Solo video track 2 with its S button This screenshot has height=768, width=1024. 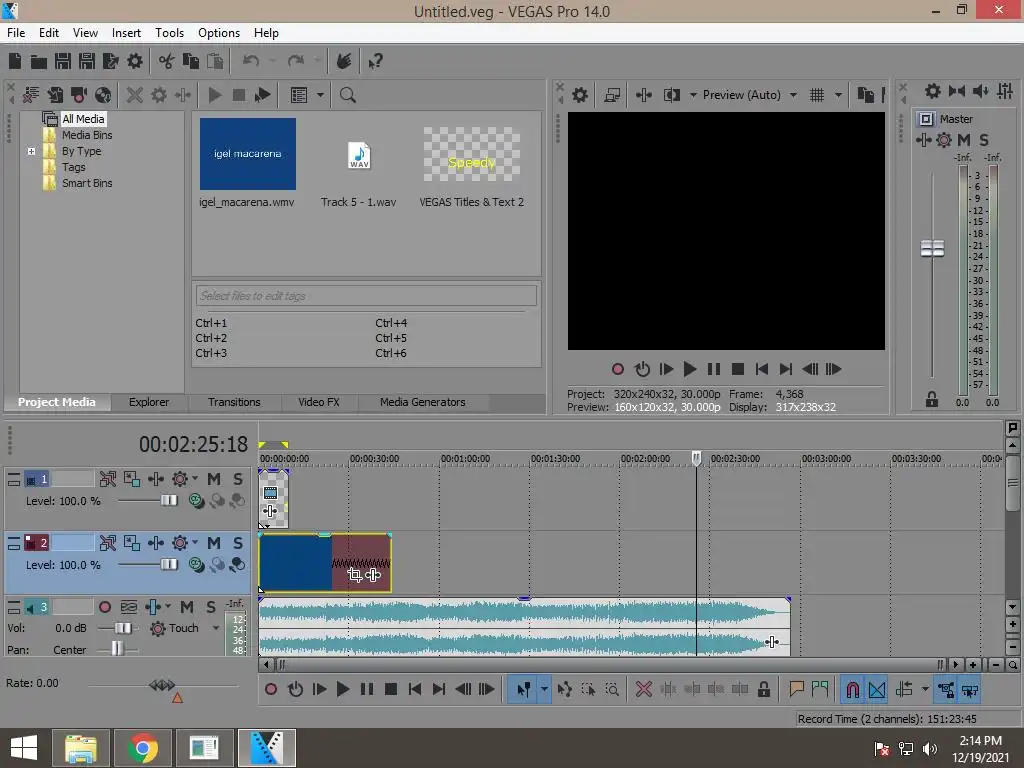click(238, 543)
